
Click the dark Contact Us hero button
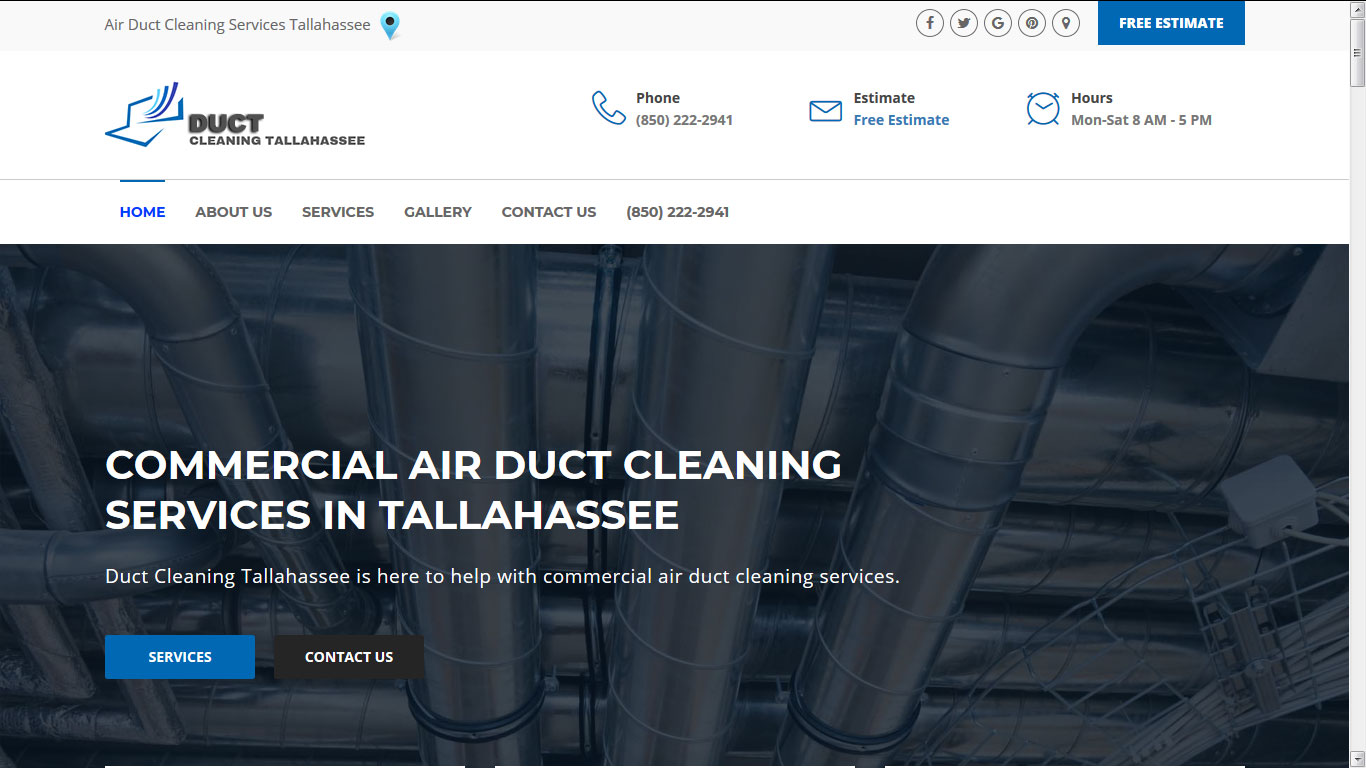pyautogui.click(x=349, y=657)
